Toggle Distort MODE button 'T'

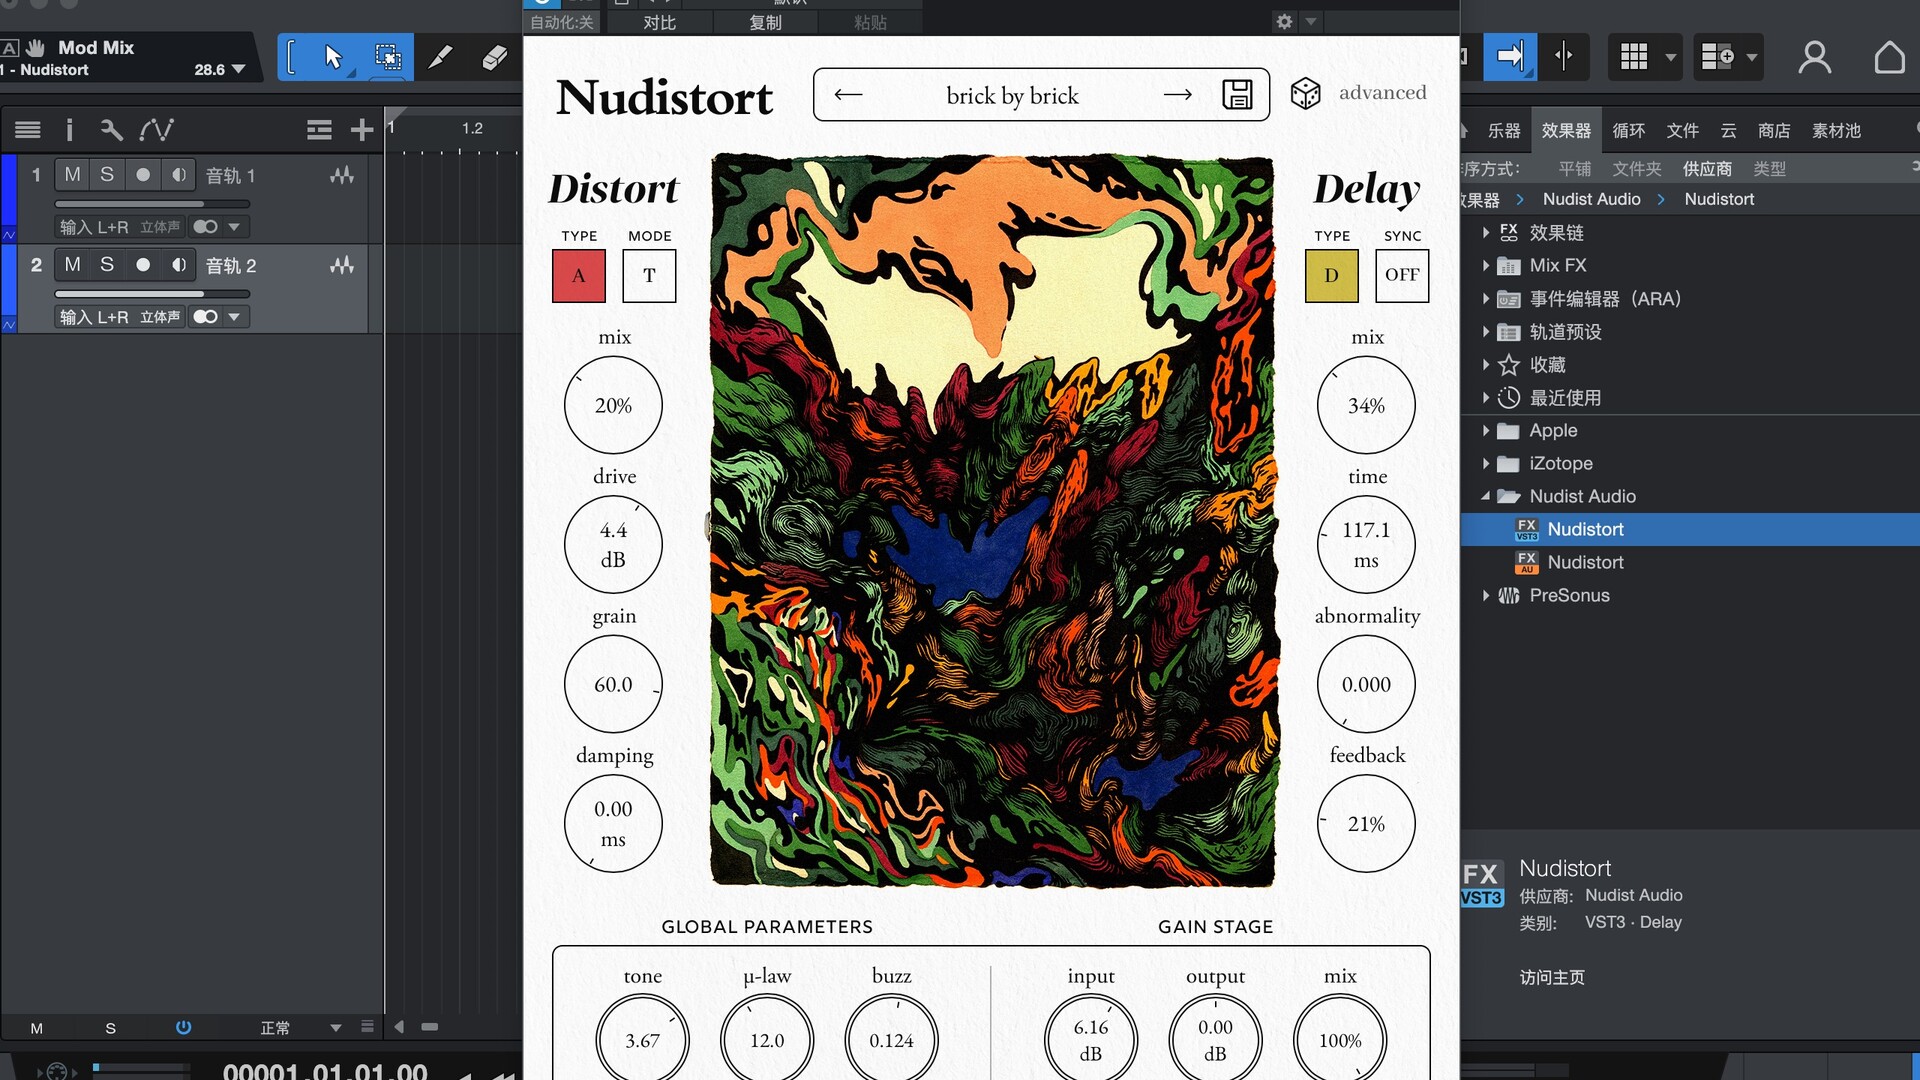coord(649,275)
